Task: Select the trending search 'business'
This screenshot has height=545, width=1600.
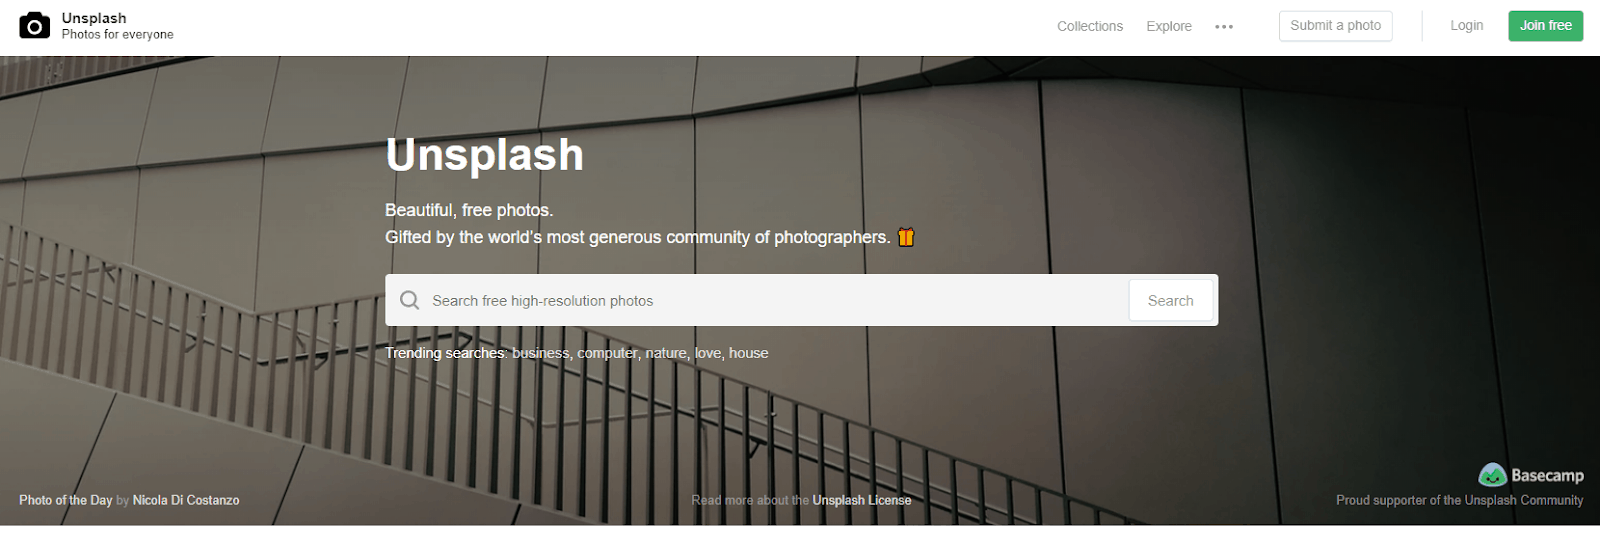Action: tap(540, 353)
